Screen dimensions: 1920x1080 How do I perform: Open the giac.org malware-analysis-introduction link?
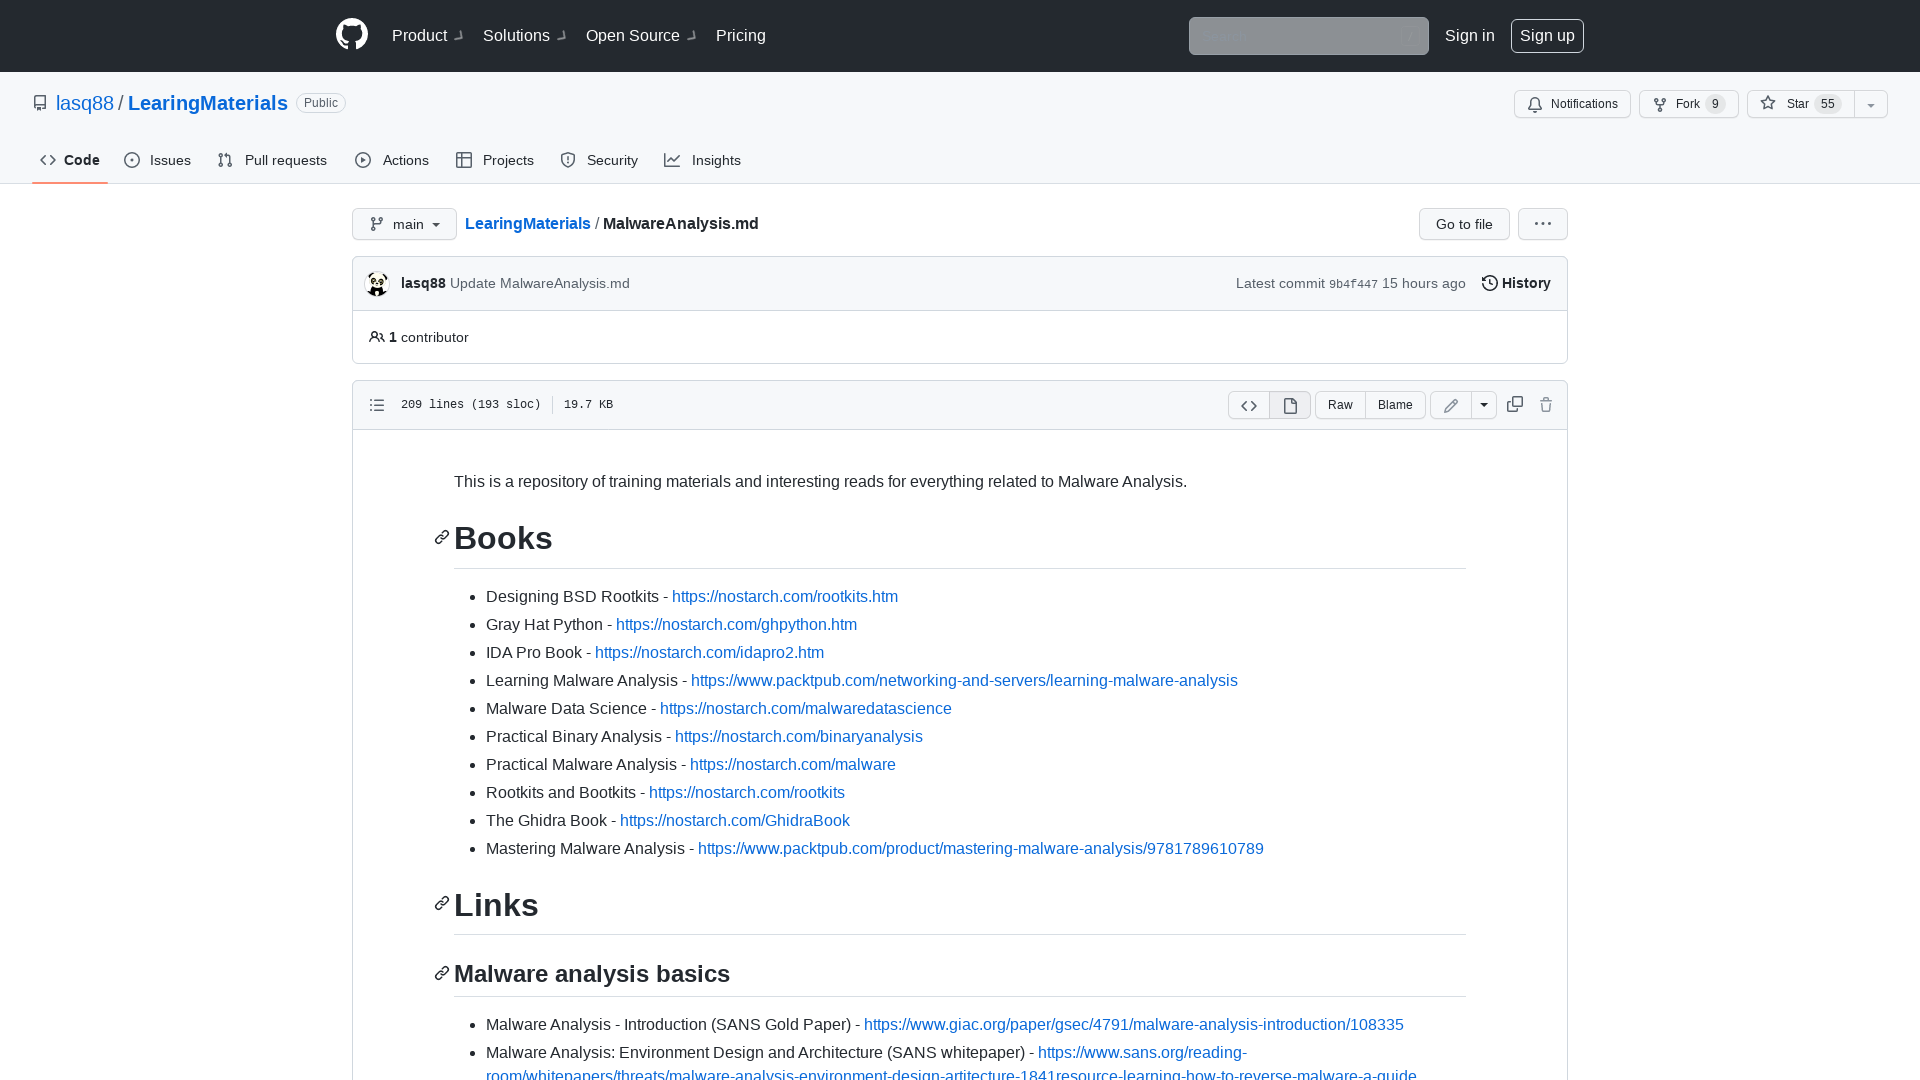click(x=1134, y=1024)
